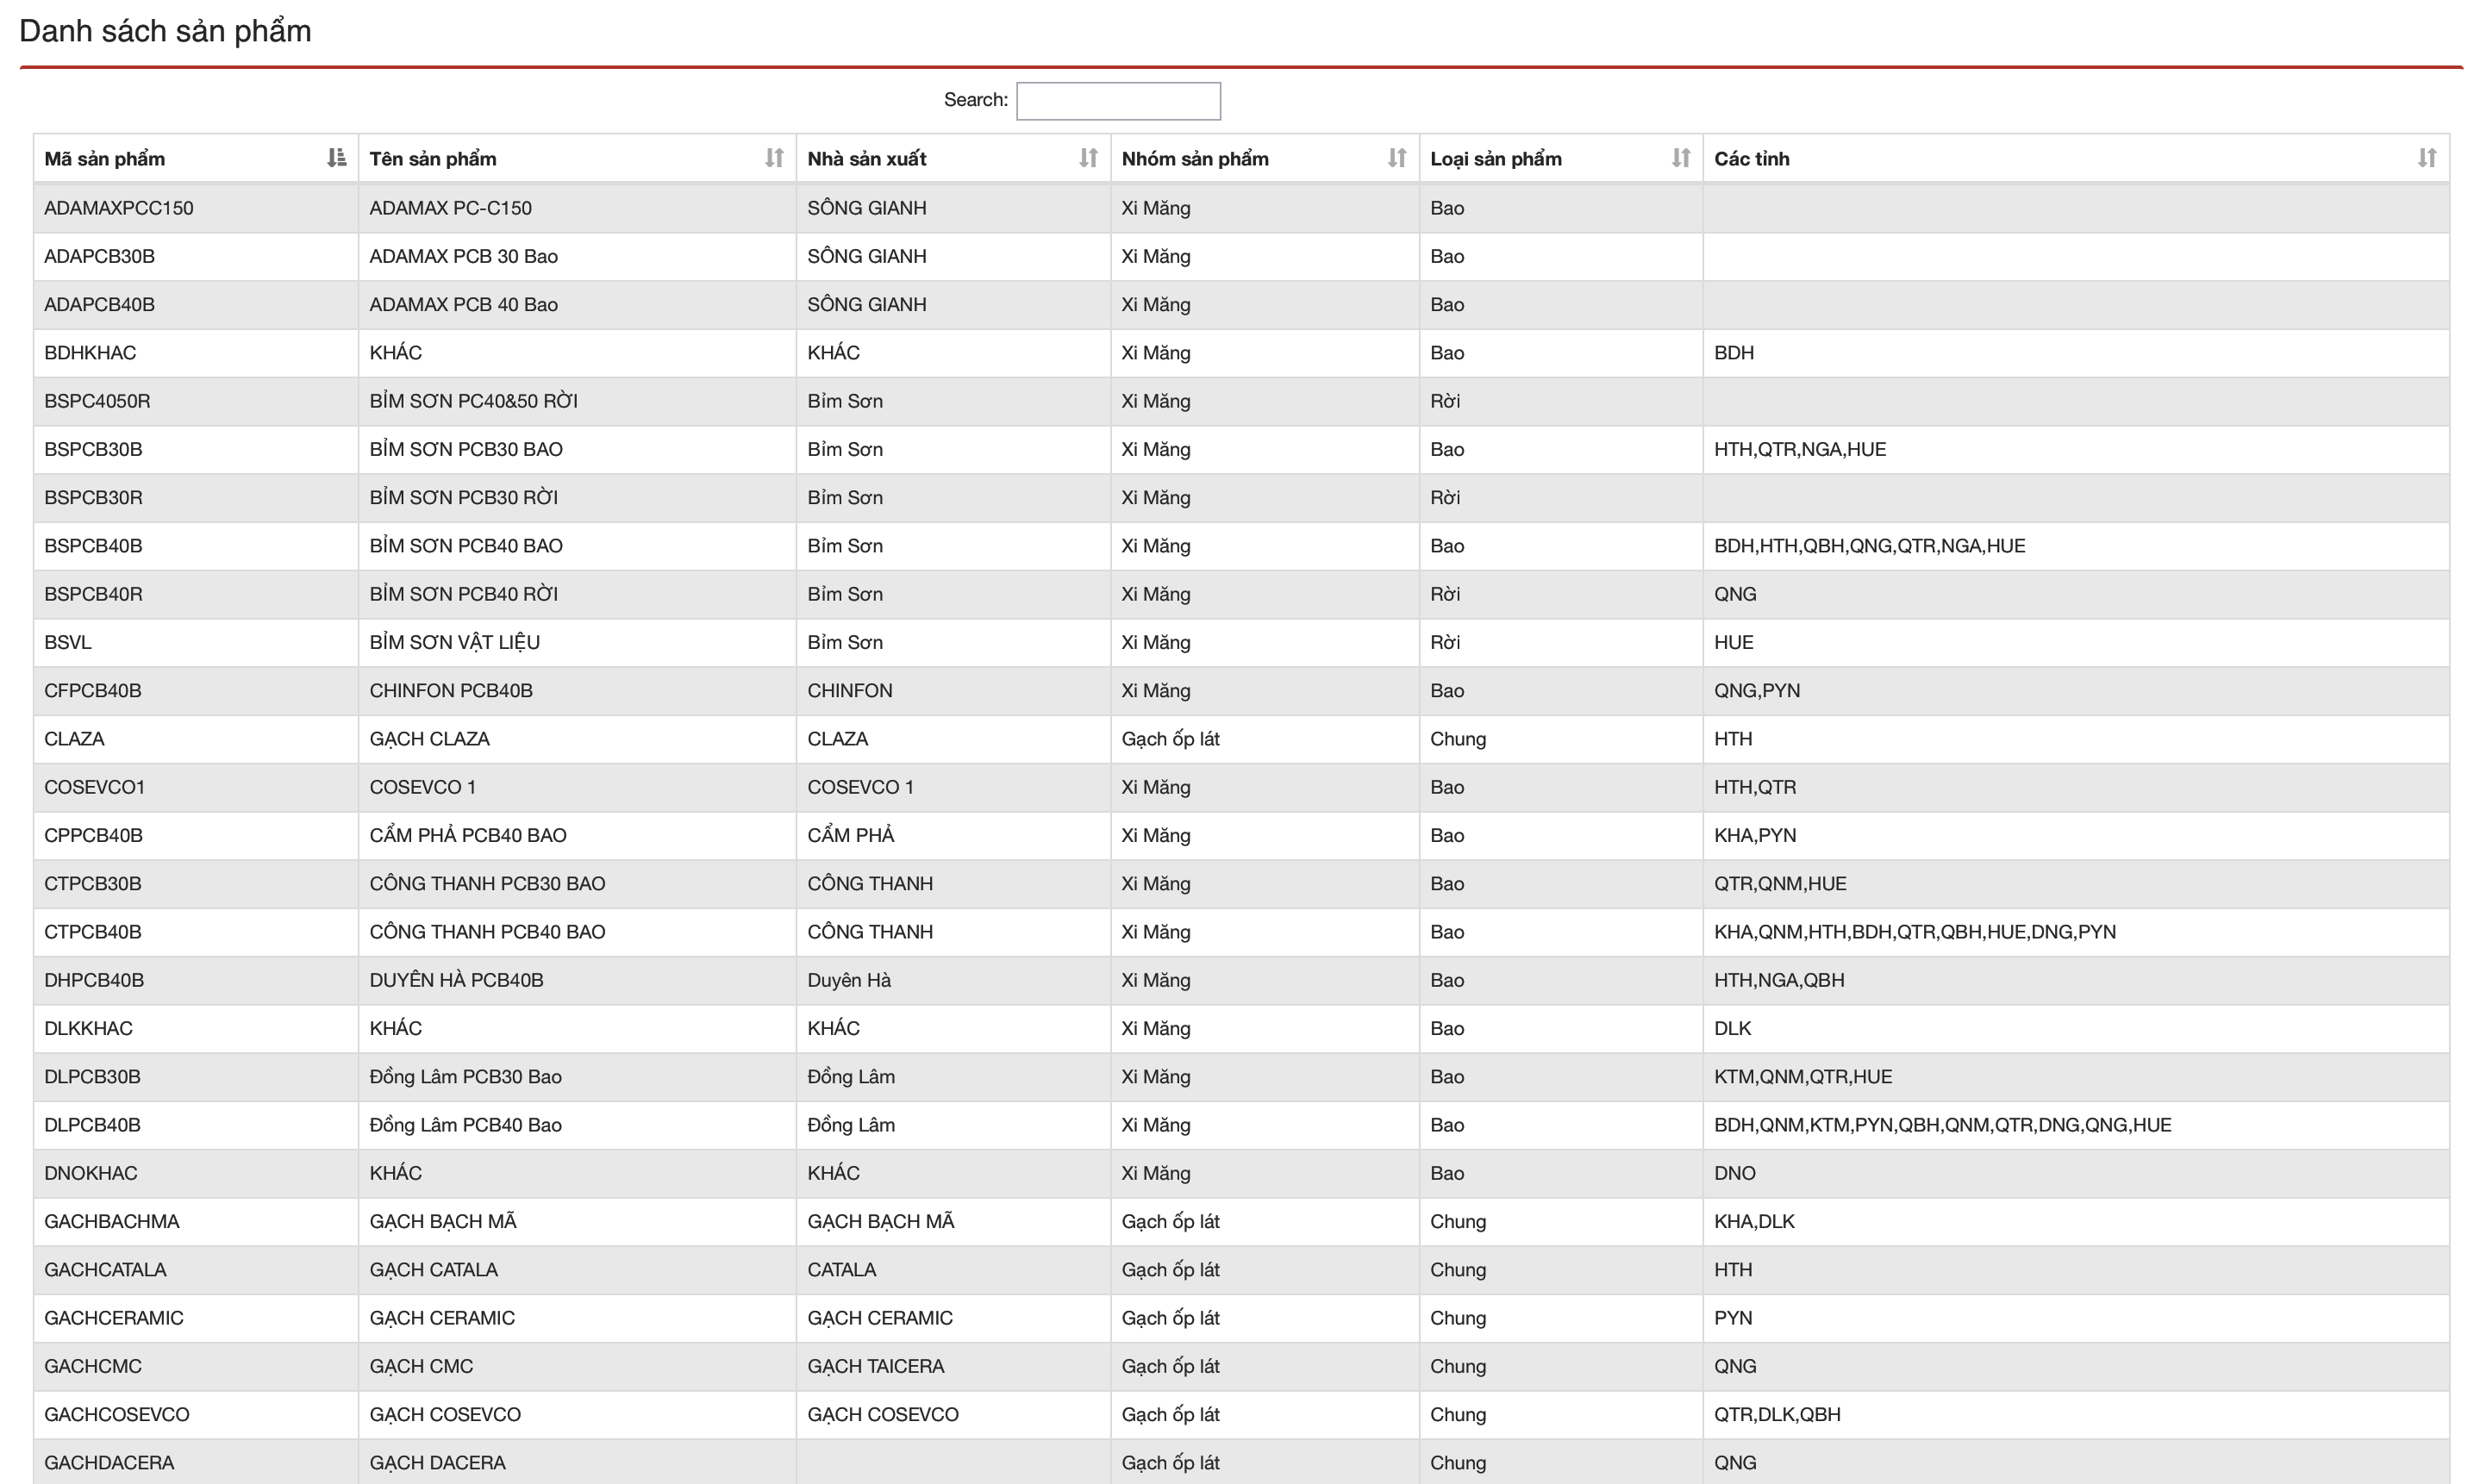This screenshot has height=1484, width=2474.
Task: Click provinces 'QNG,PYN' in CHINFON row
Action: point(1756,690)
